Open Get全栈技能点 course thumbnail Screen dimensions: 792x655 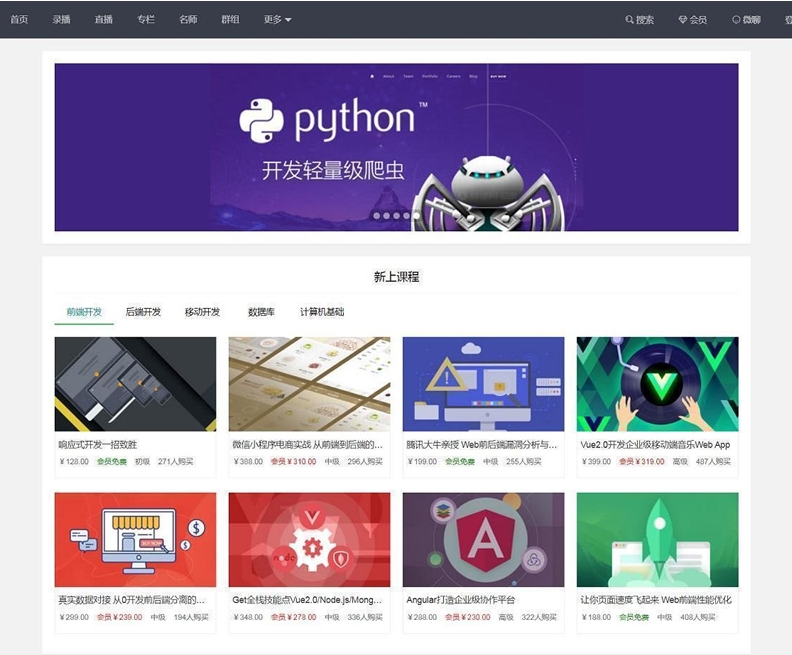coord(309,540)
